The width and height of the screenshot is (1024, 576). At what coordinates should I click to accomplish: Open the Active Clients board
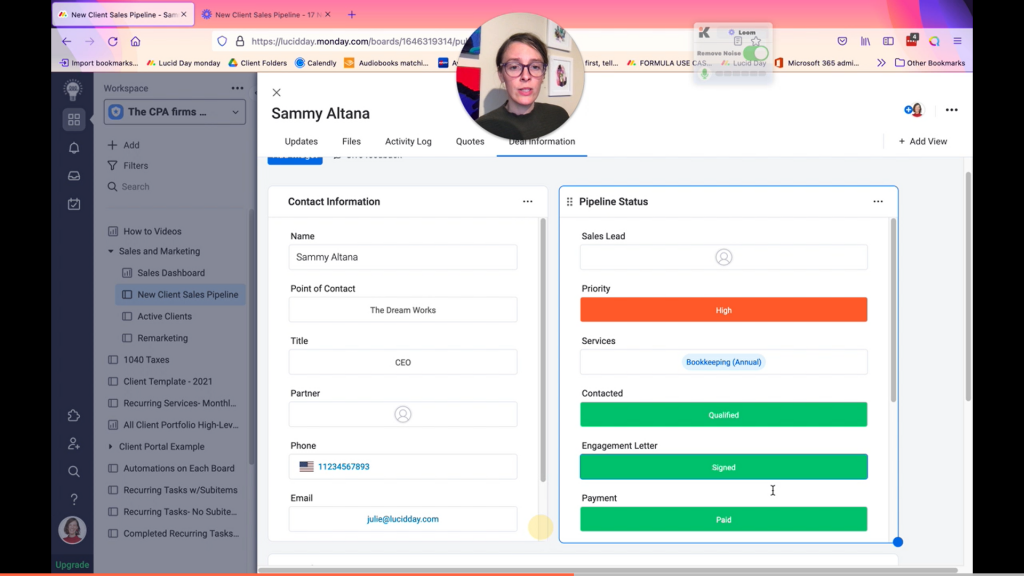(164, 316)
